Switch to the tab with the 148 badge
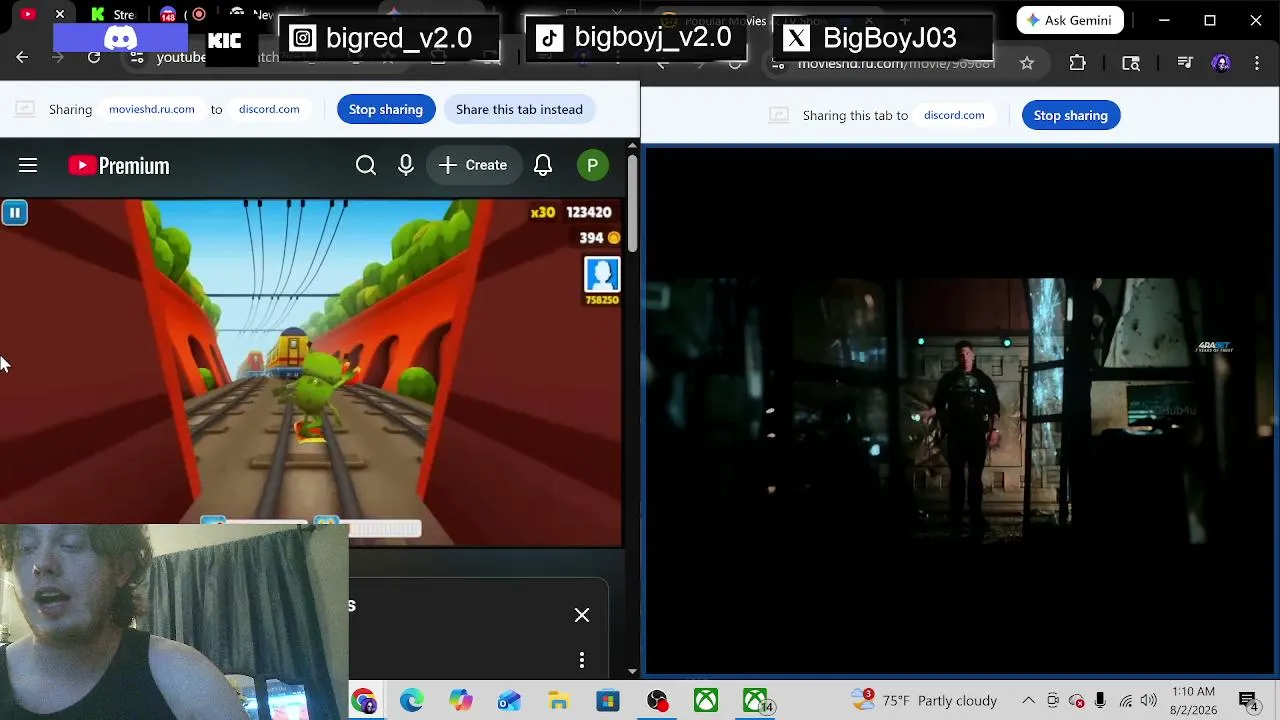 (168, 14)
